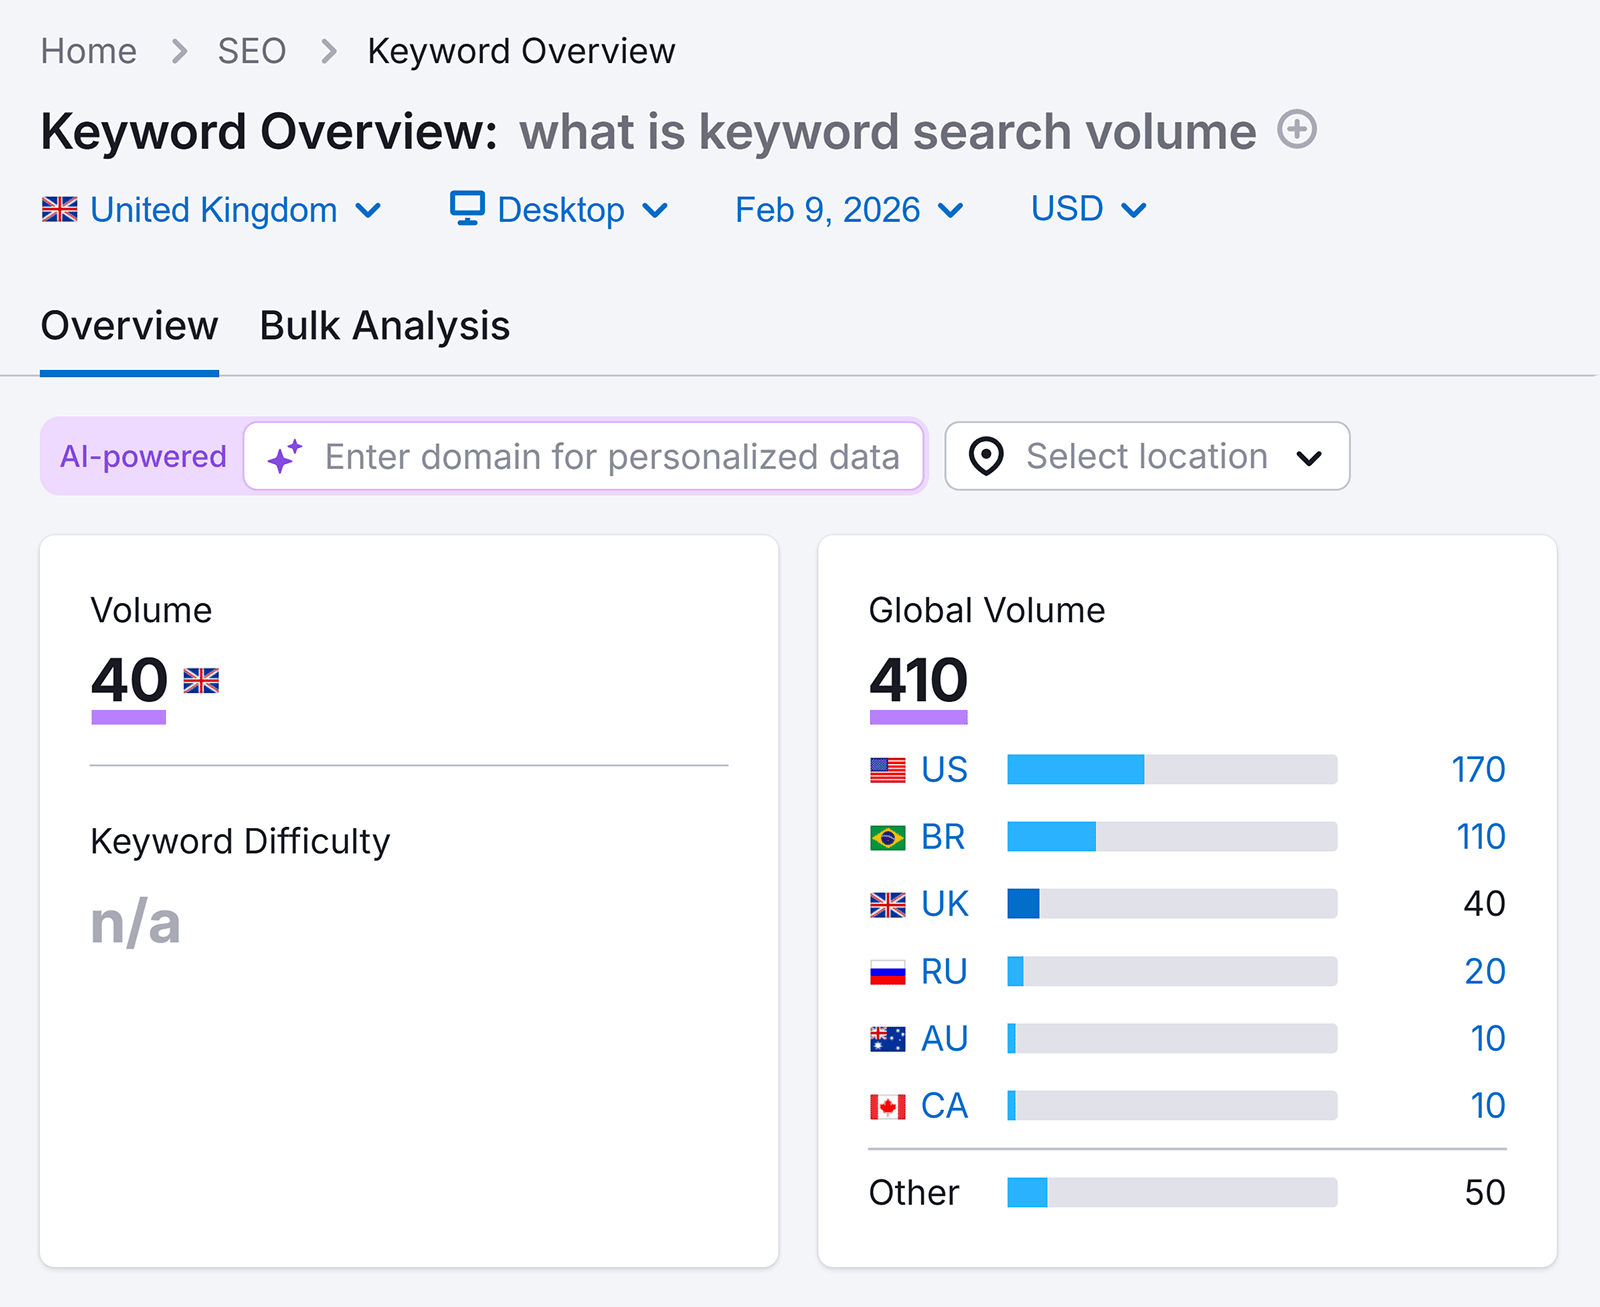Click the UK flag next to Volume 40
1600x1307 pixels.
201,682
